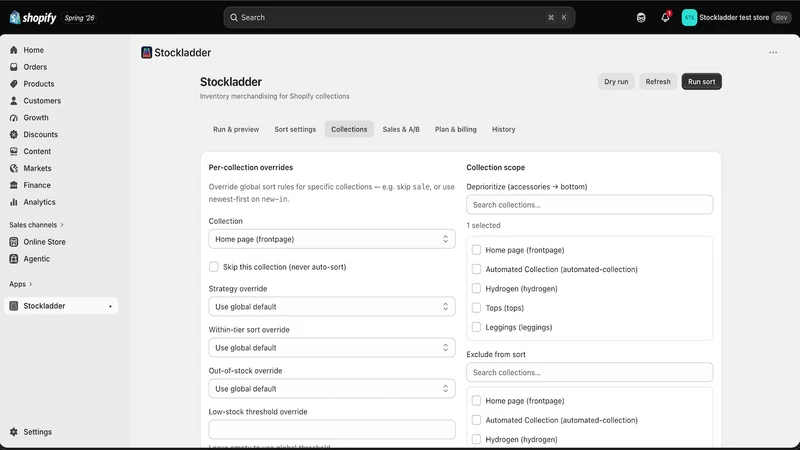The image size is (800, 450).
Task: Check Automated Collection under Exclude from sort
Action: point(477,420)
